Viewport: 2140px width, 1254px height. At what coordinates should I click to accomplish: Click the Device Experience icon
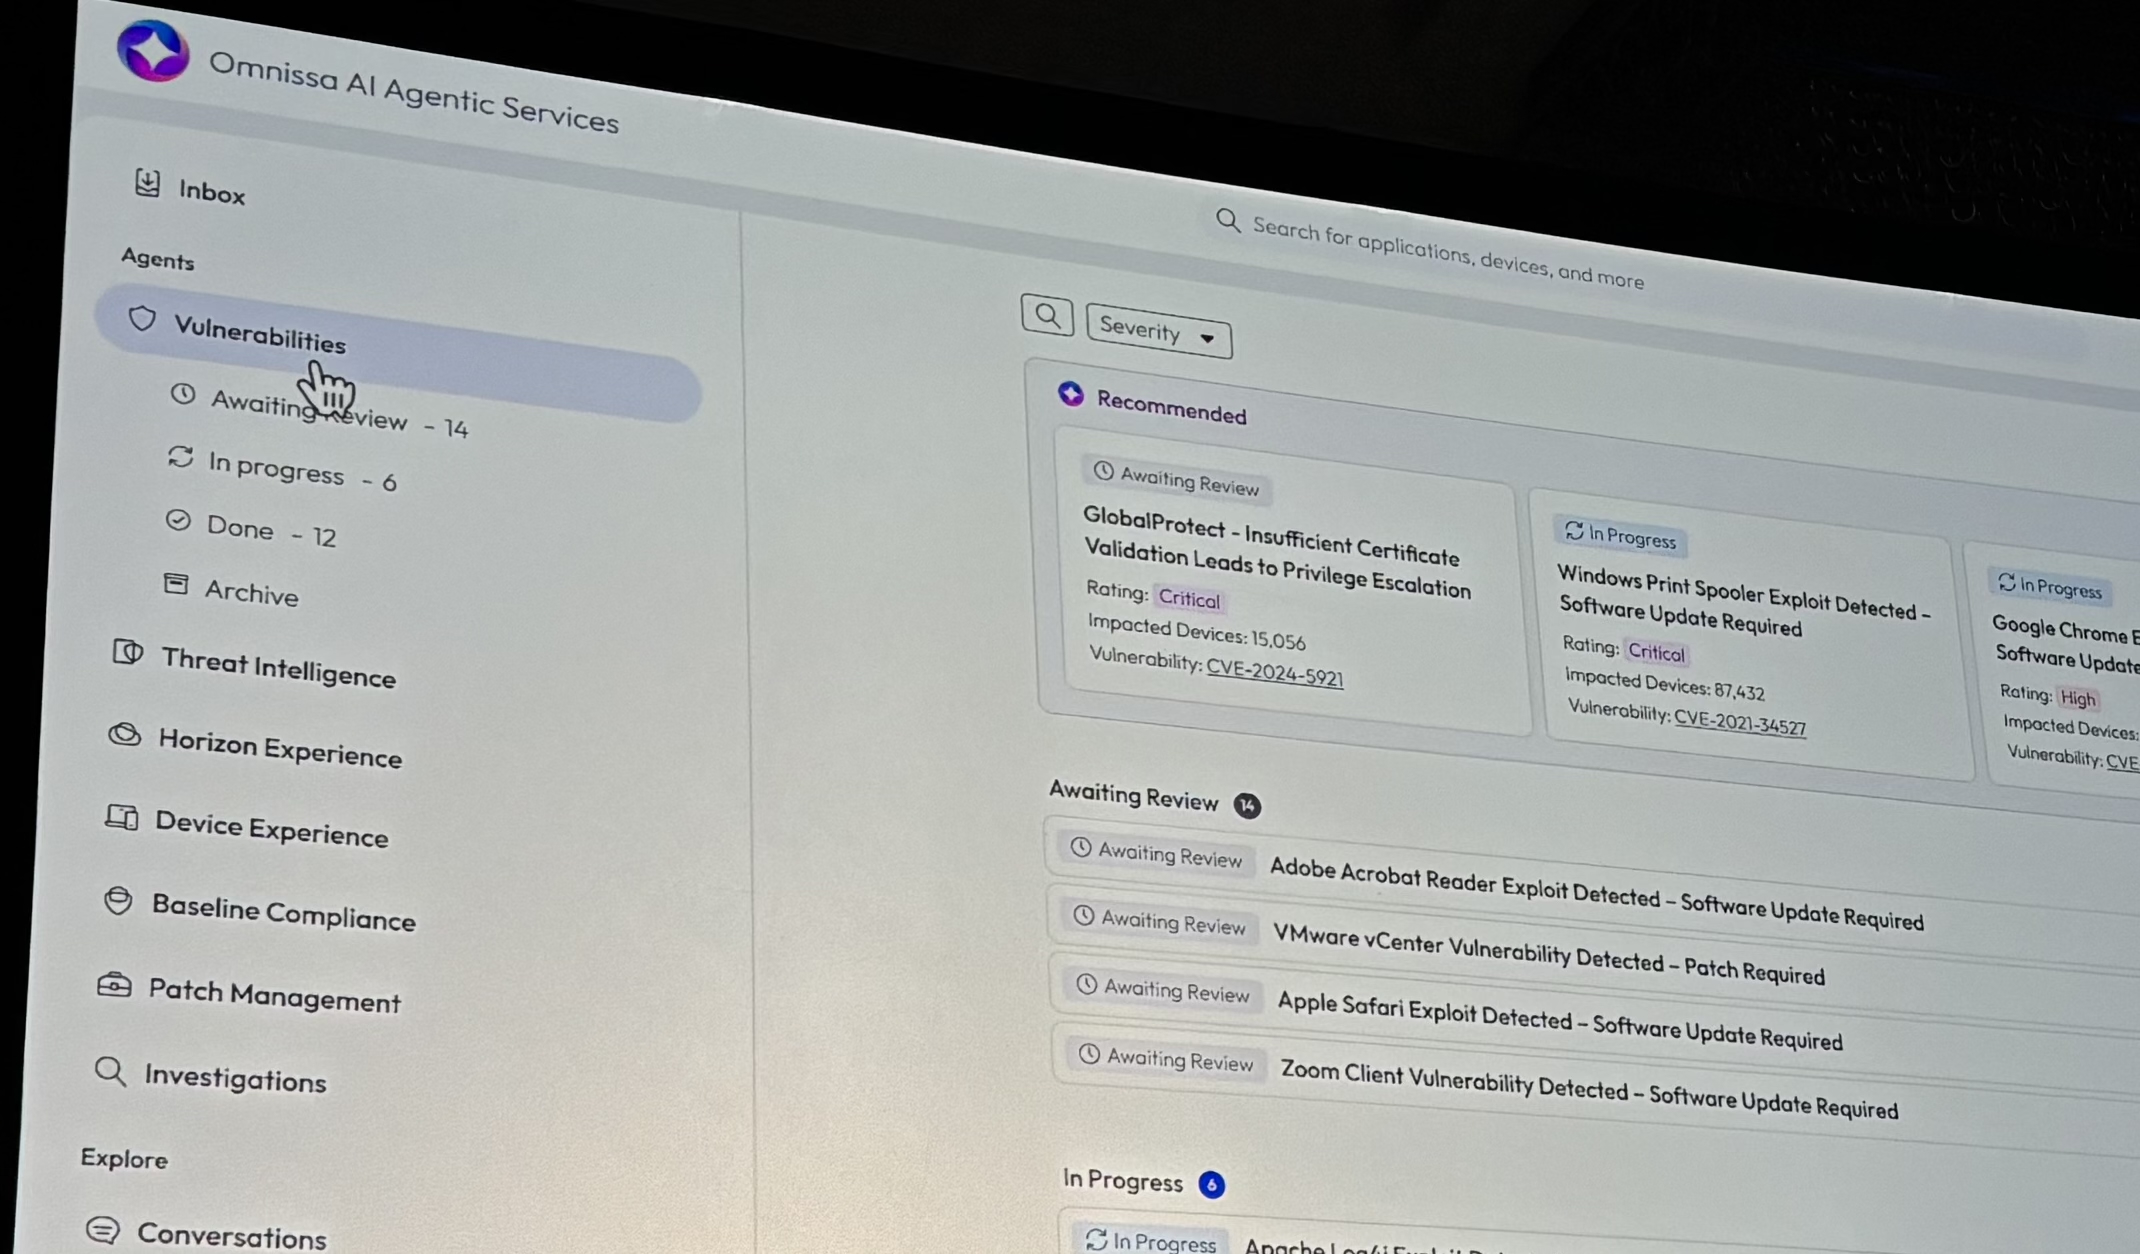click(122, 818)
